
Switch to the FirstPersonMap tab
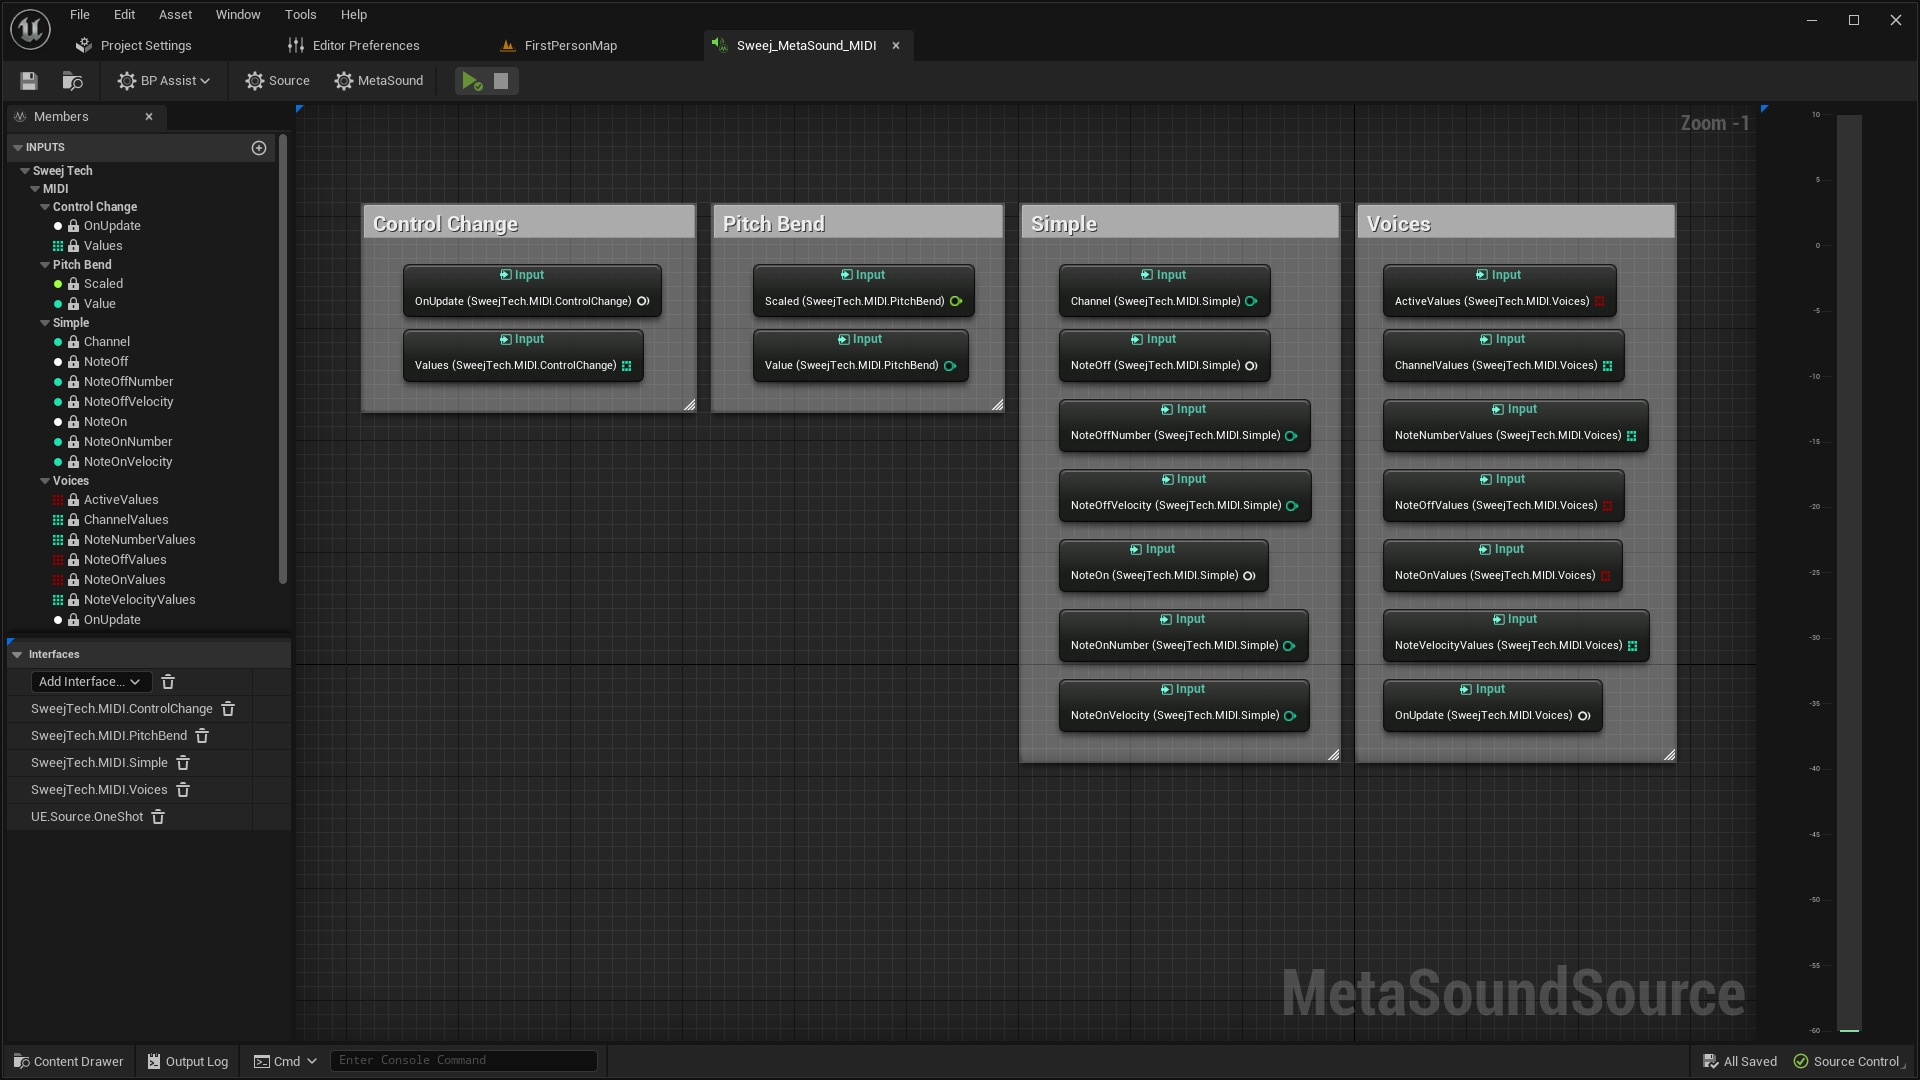click(x=570, y=45)
